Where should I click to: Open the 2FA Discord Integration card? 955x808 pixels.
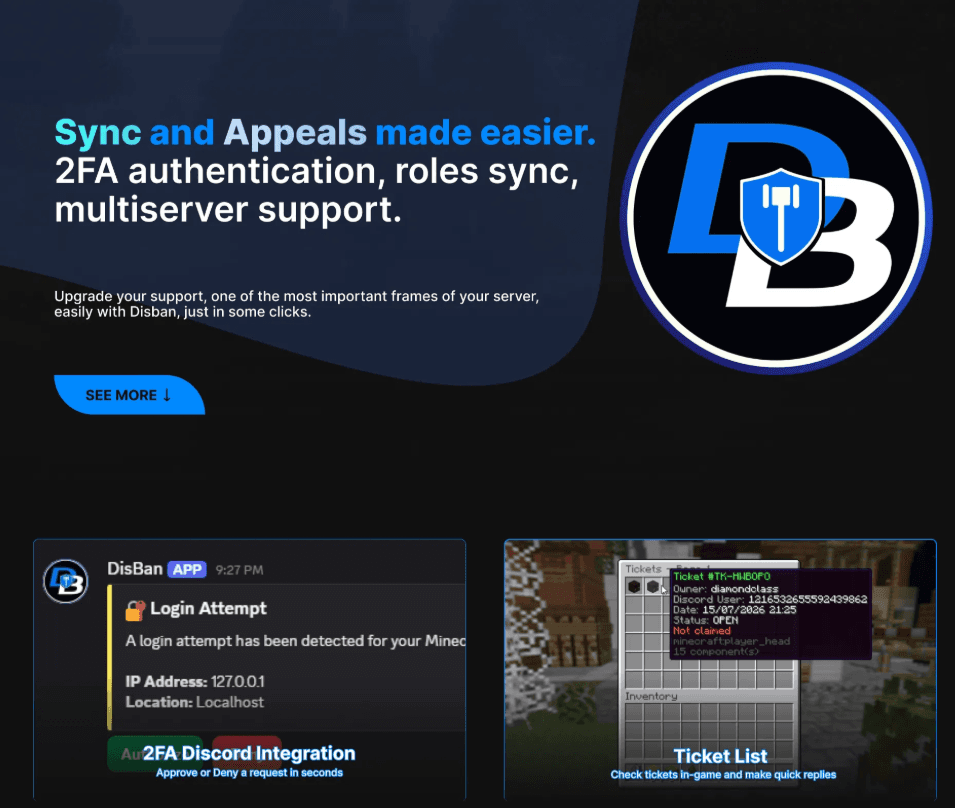click(x=249, y=669)
